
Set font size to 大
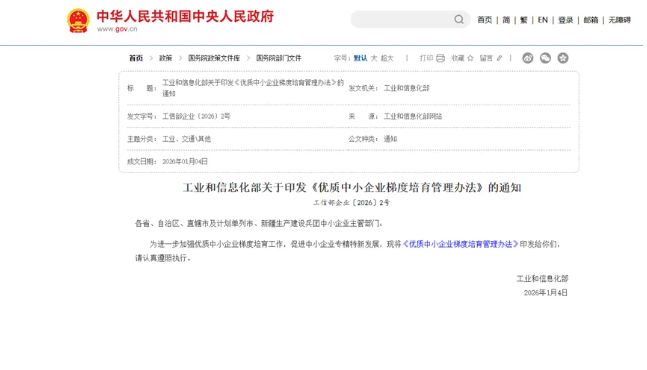pyautogui.click(x=374, y=58)
